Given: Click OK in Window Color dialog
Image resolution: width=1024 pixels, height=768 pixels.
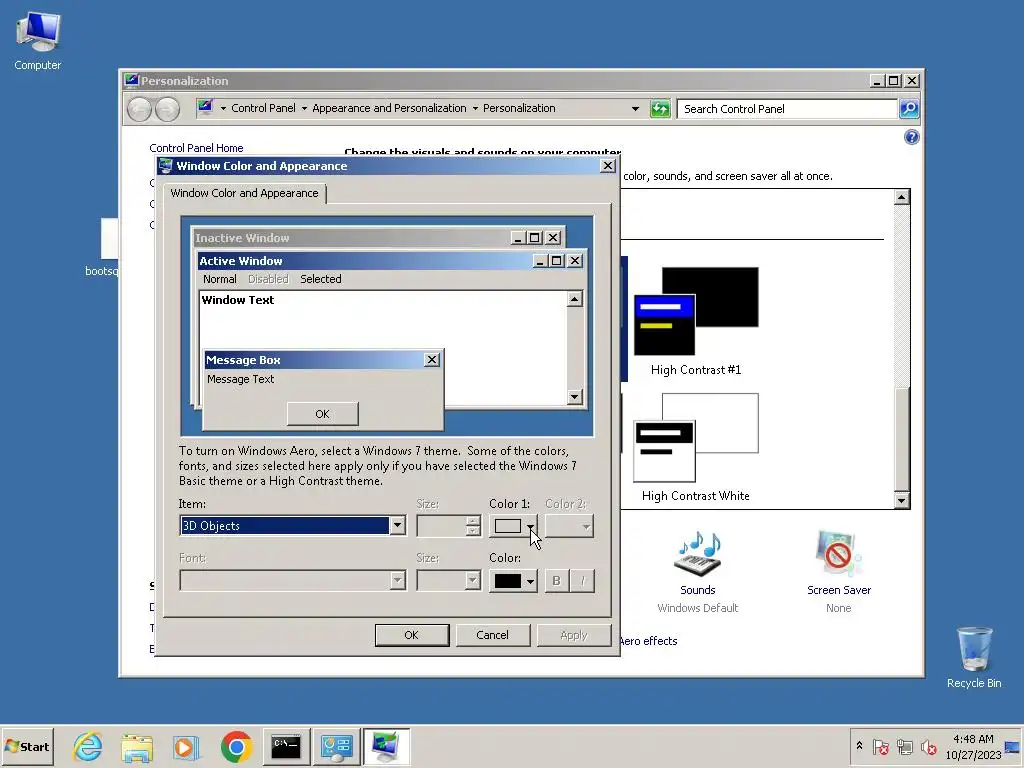Looking at the screenshot, I should point(412,635).
